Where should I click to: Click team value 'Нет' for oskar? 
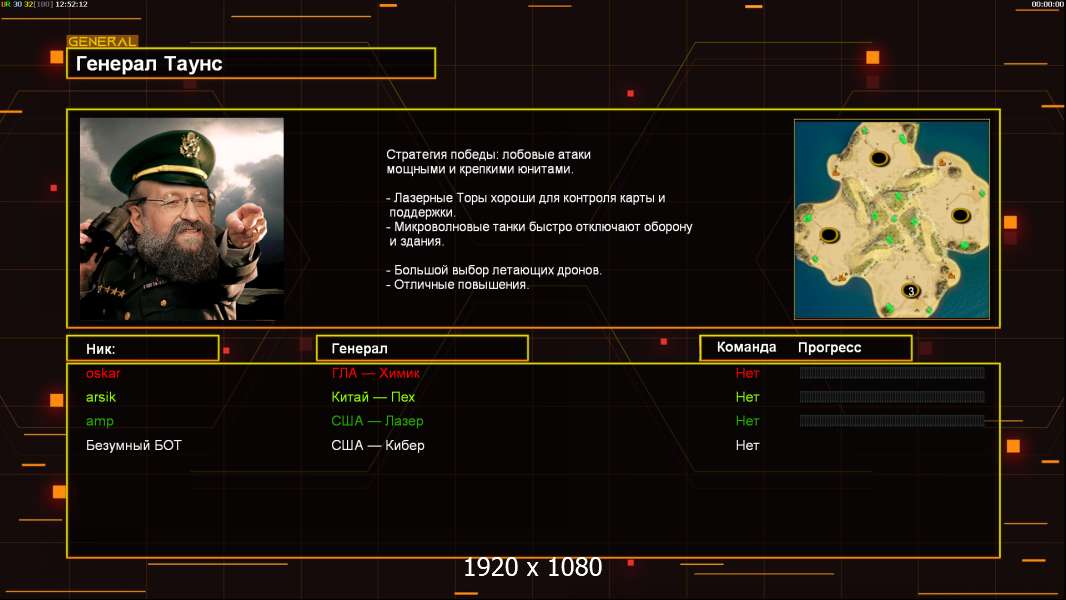[x=747, y=373]
